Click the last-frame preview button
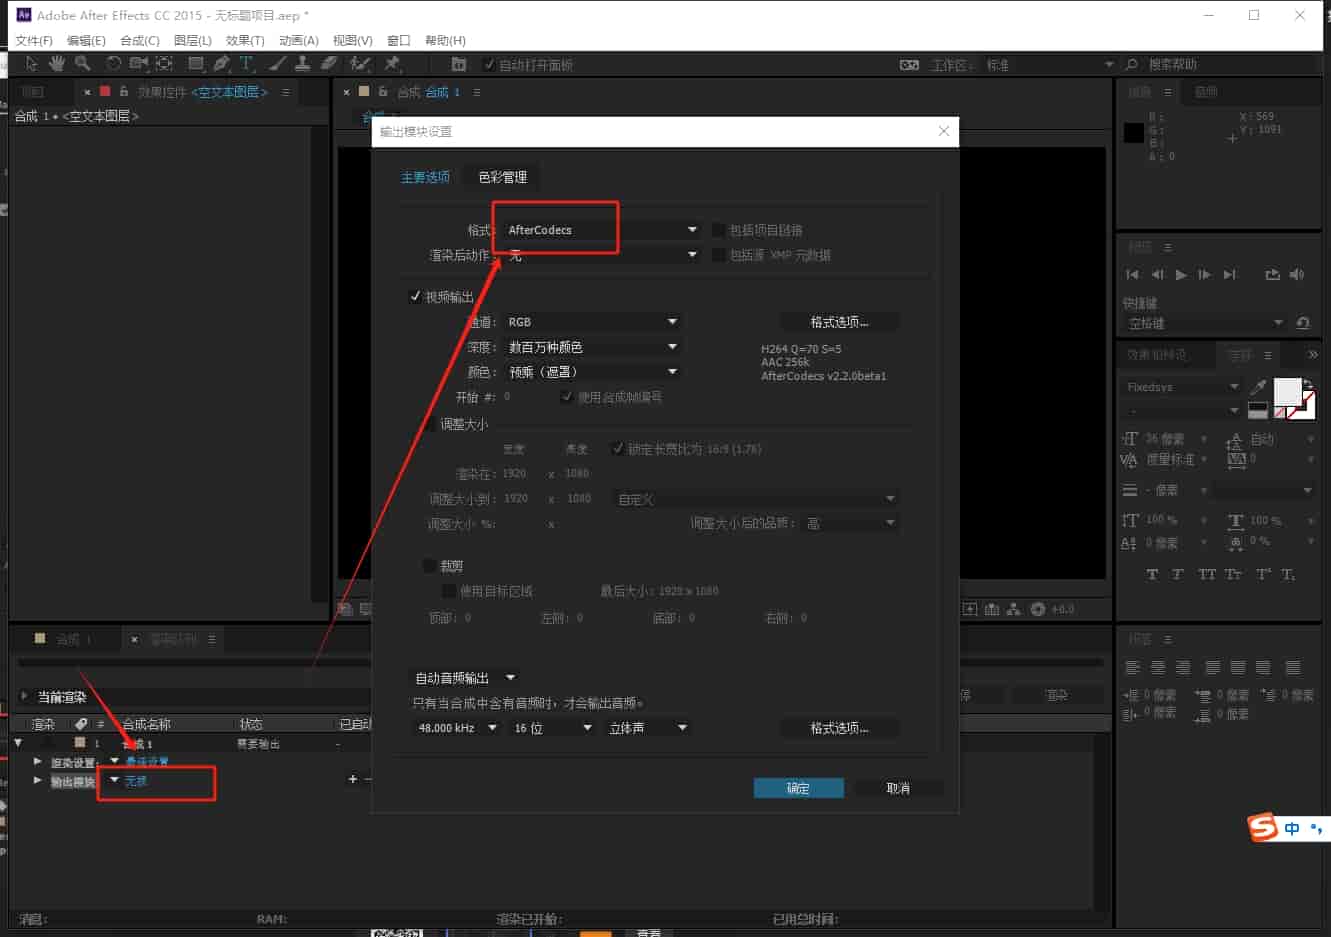Image resolution: width=1331 pixels, height=937 pixels. click(1229, 274)
